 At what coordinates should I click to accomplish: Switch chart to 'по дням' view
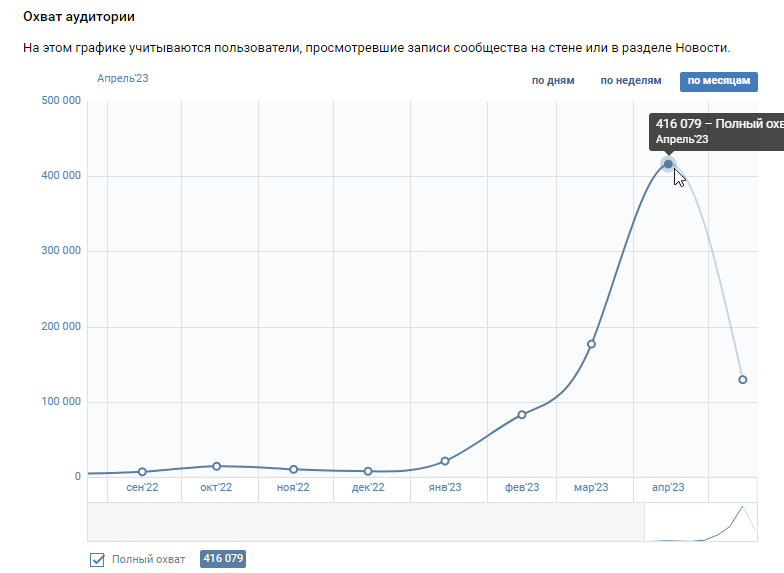pos(553,81)
